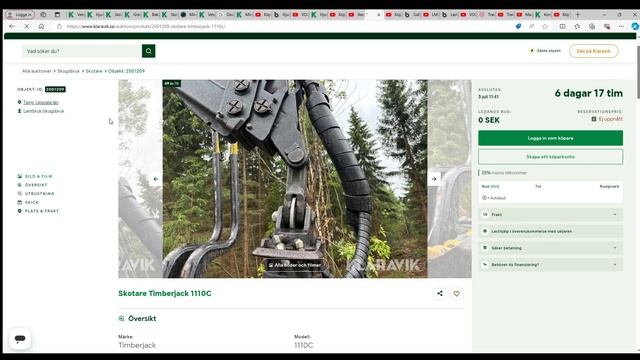Image resolution: width=640 pixels, height=360 pixels.
Task: Go to 'Alla auktioner' breadcrumb
Action: pyautogui.click(x=37, y=71)
